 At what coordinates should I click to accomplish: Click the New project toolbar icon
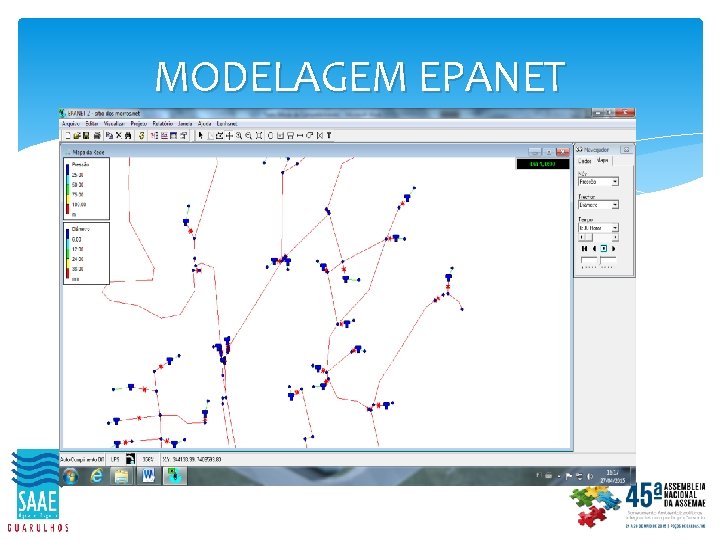[x=68, y=135]
